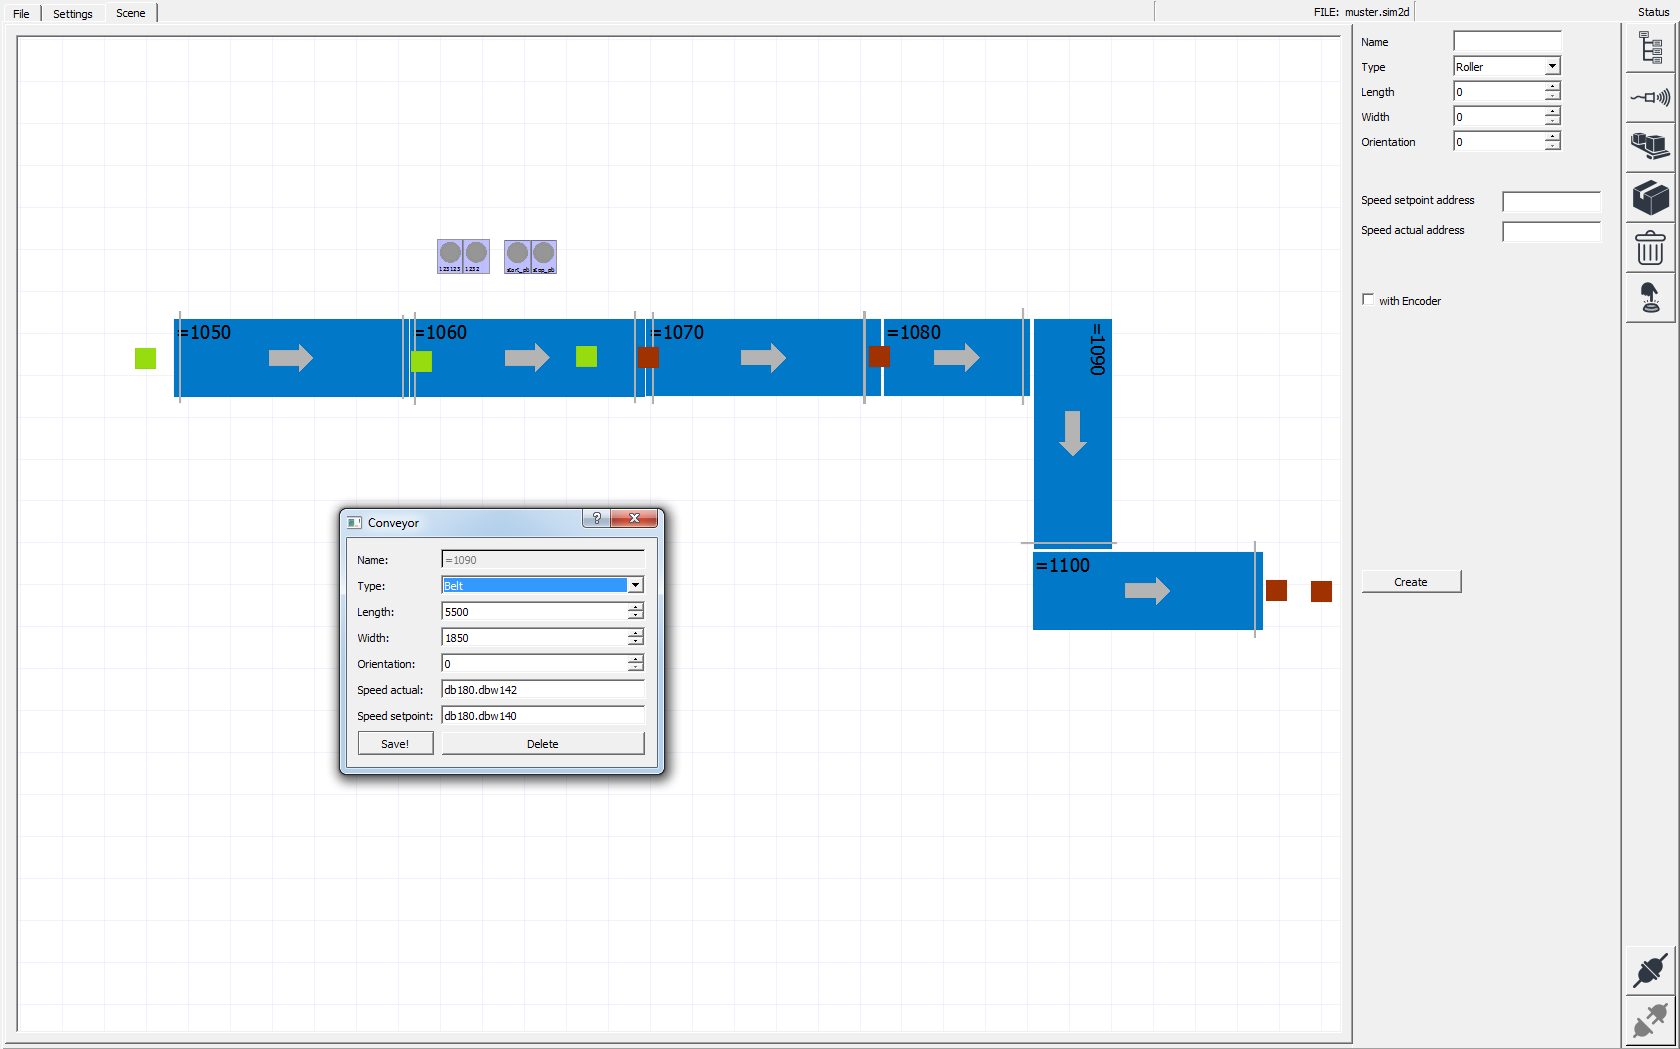Select the first red box after conveyor =1100
Viewport: 1680px width, 1049px height.
1276,590
